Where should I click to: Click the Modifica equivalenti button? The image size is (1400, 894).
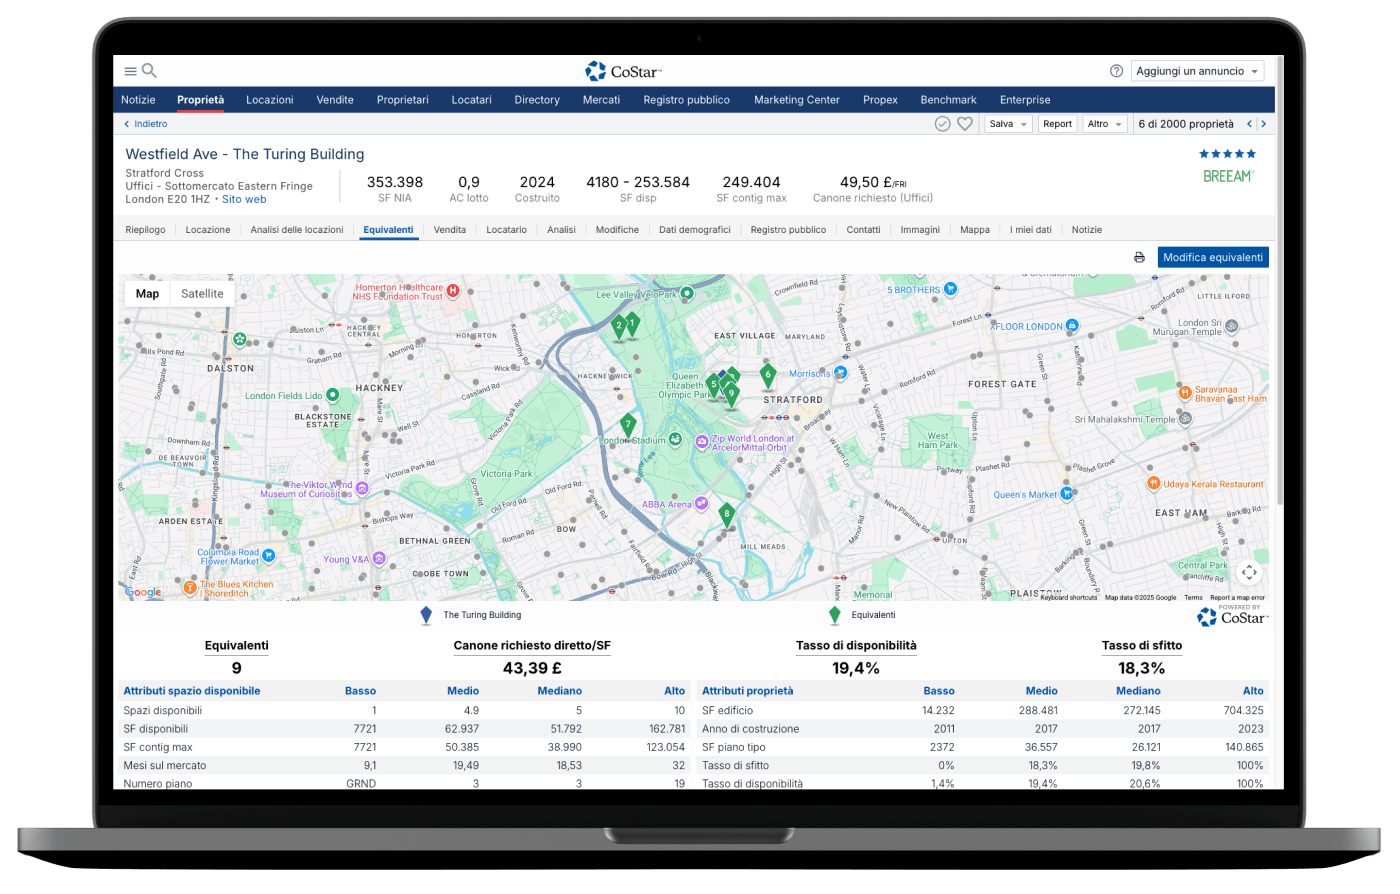(x=1213, y=258)
